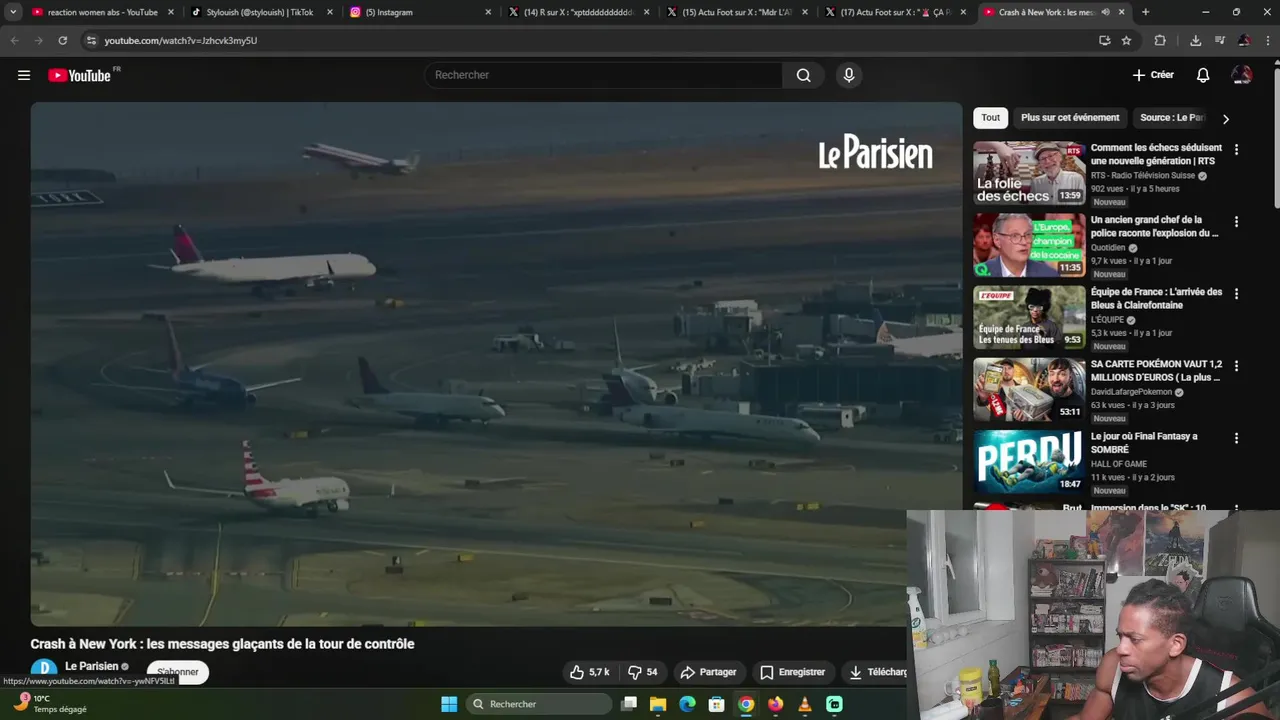Open DavidLafargePokemon channel link
The image size is (1280, 720).
(1131, 392)
